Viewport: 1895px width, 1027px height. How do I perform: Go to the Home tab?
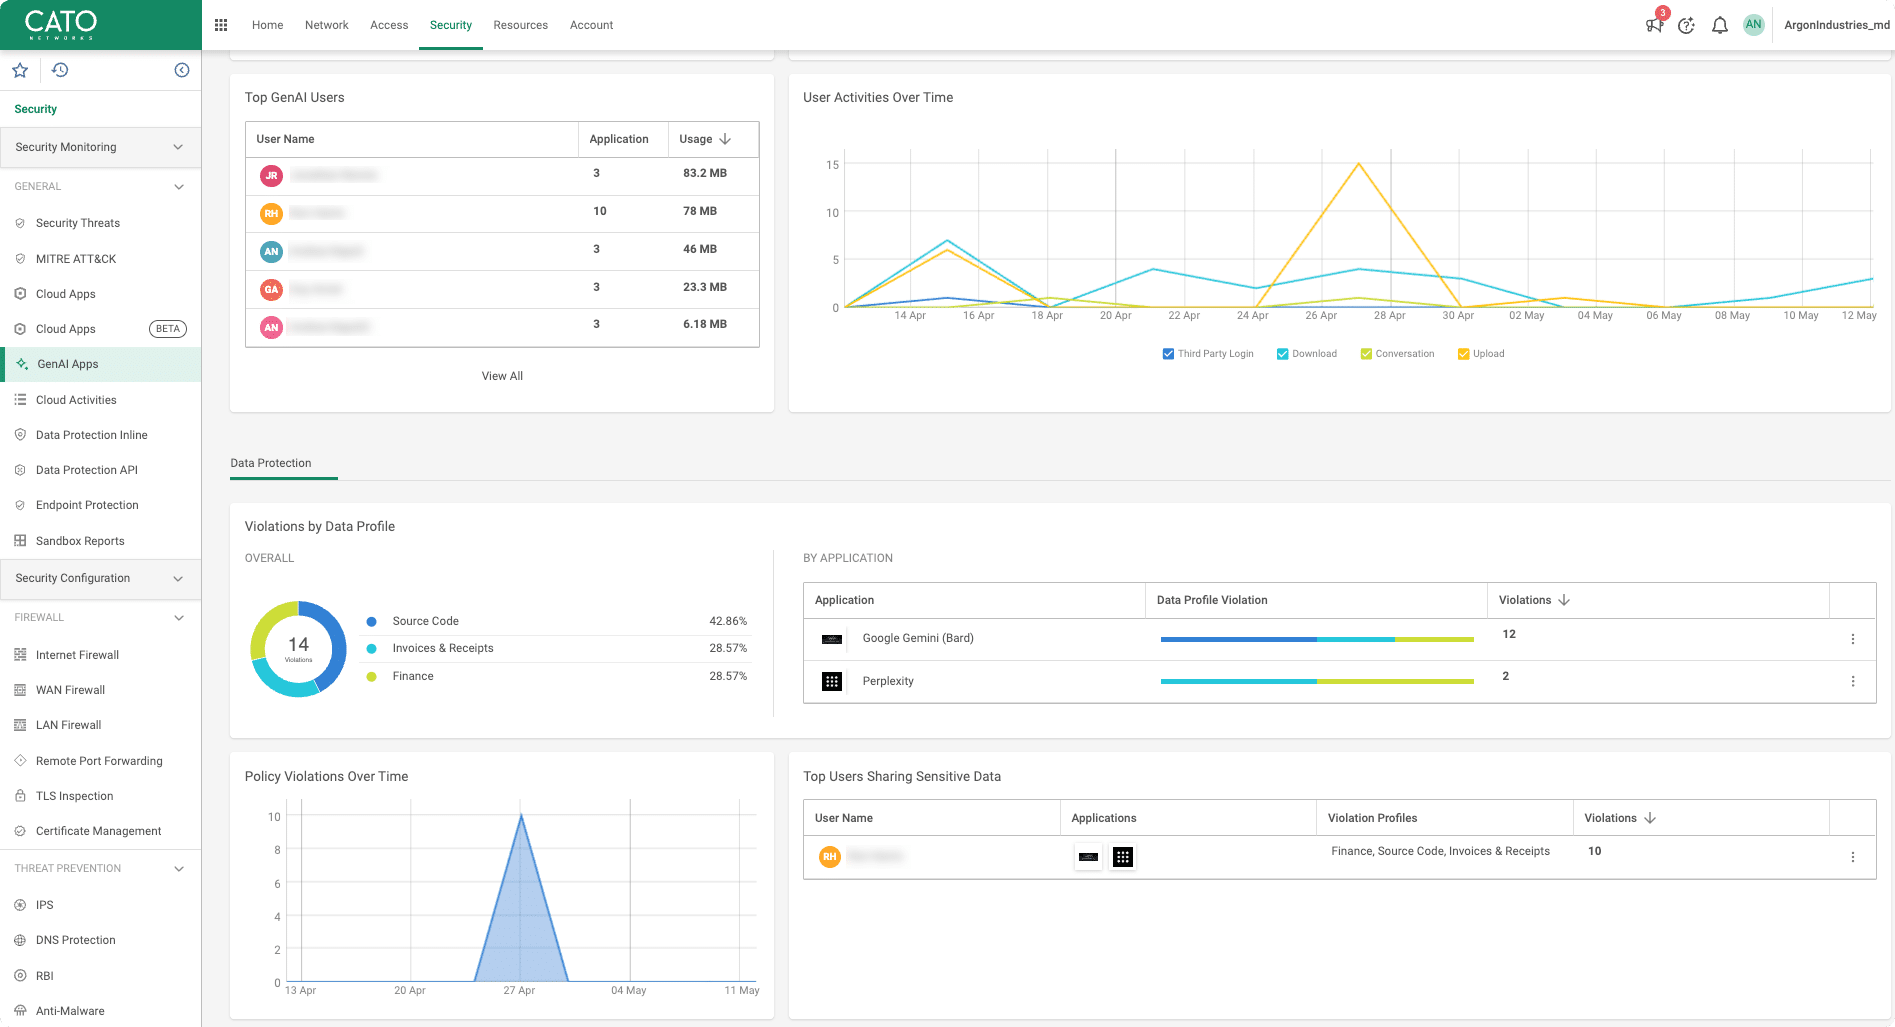(267, 25)
